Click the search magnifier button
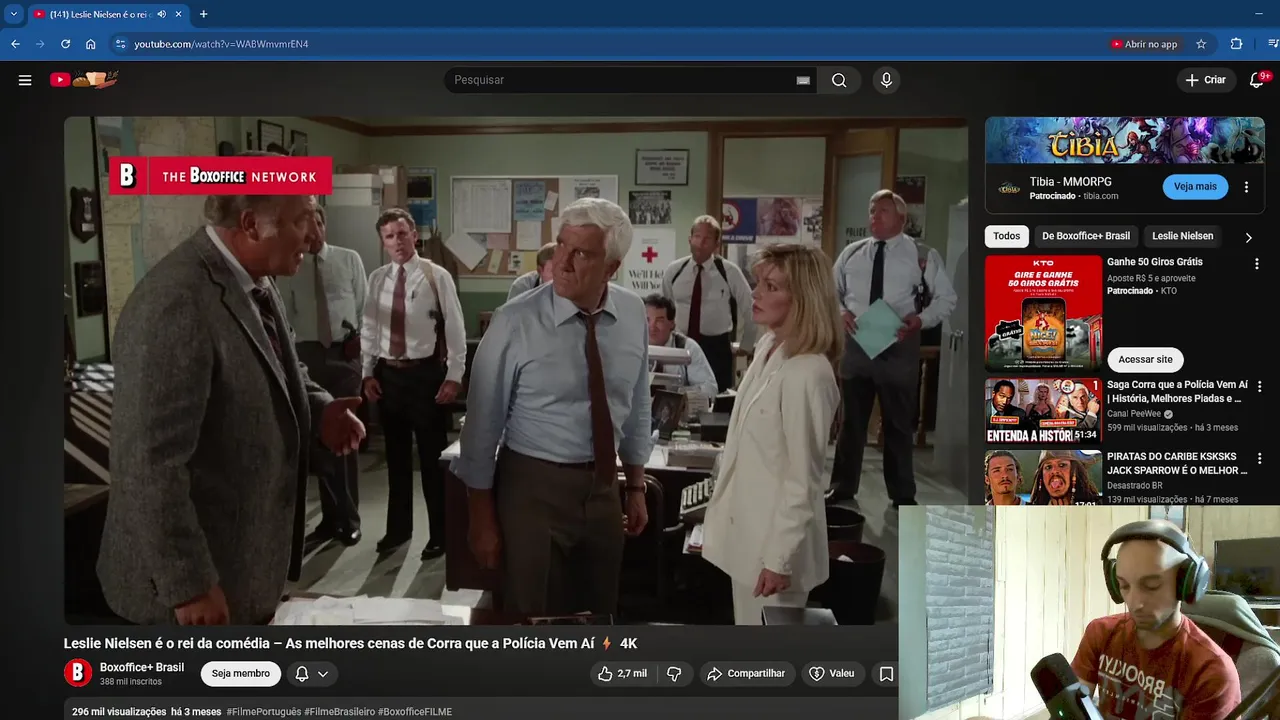 (839, 80)
